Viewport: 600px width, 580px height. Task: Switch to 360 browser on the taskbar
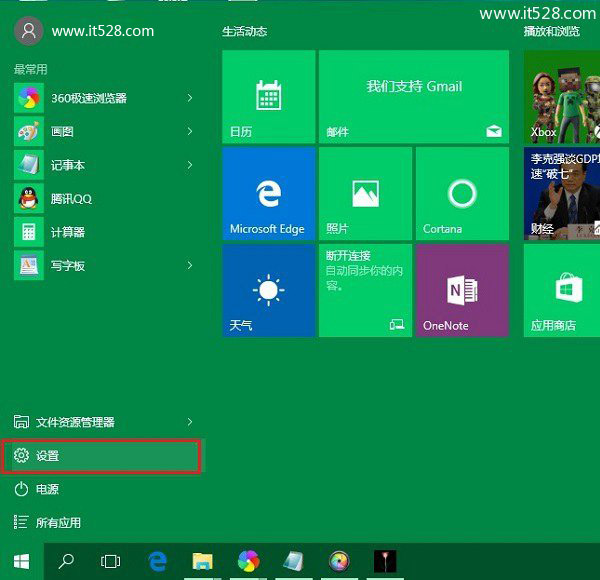(x=248, y=562)
